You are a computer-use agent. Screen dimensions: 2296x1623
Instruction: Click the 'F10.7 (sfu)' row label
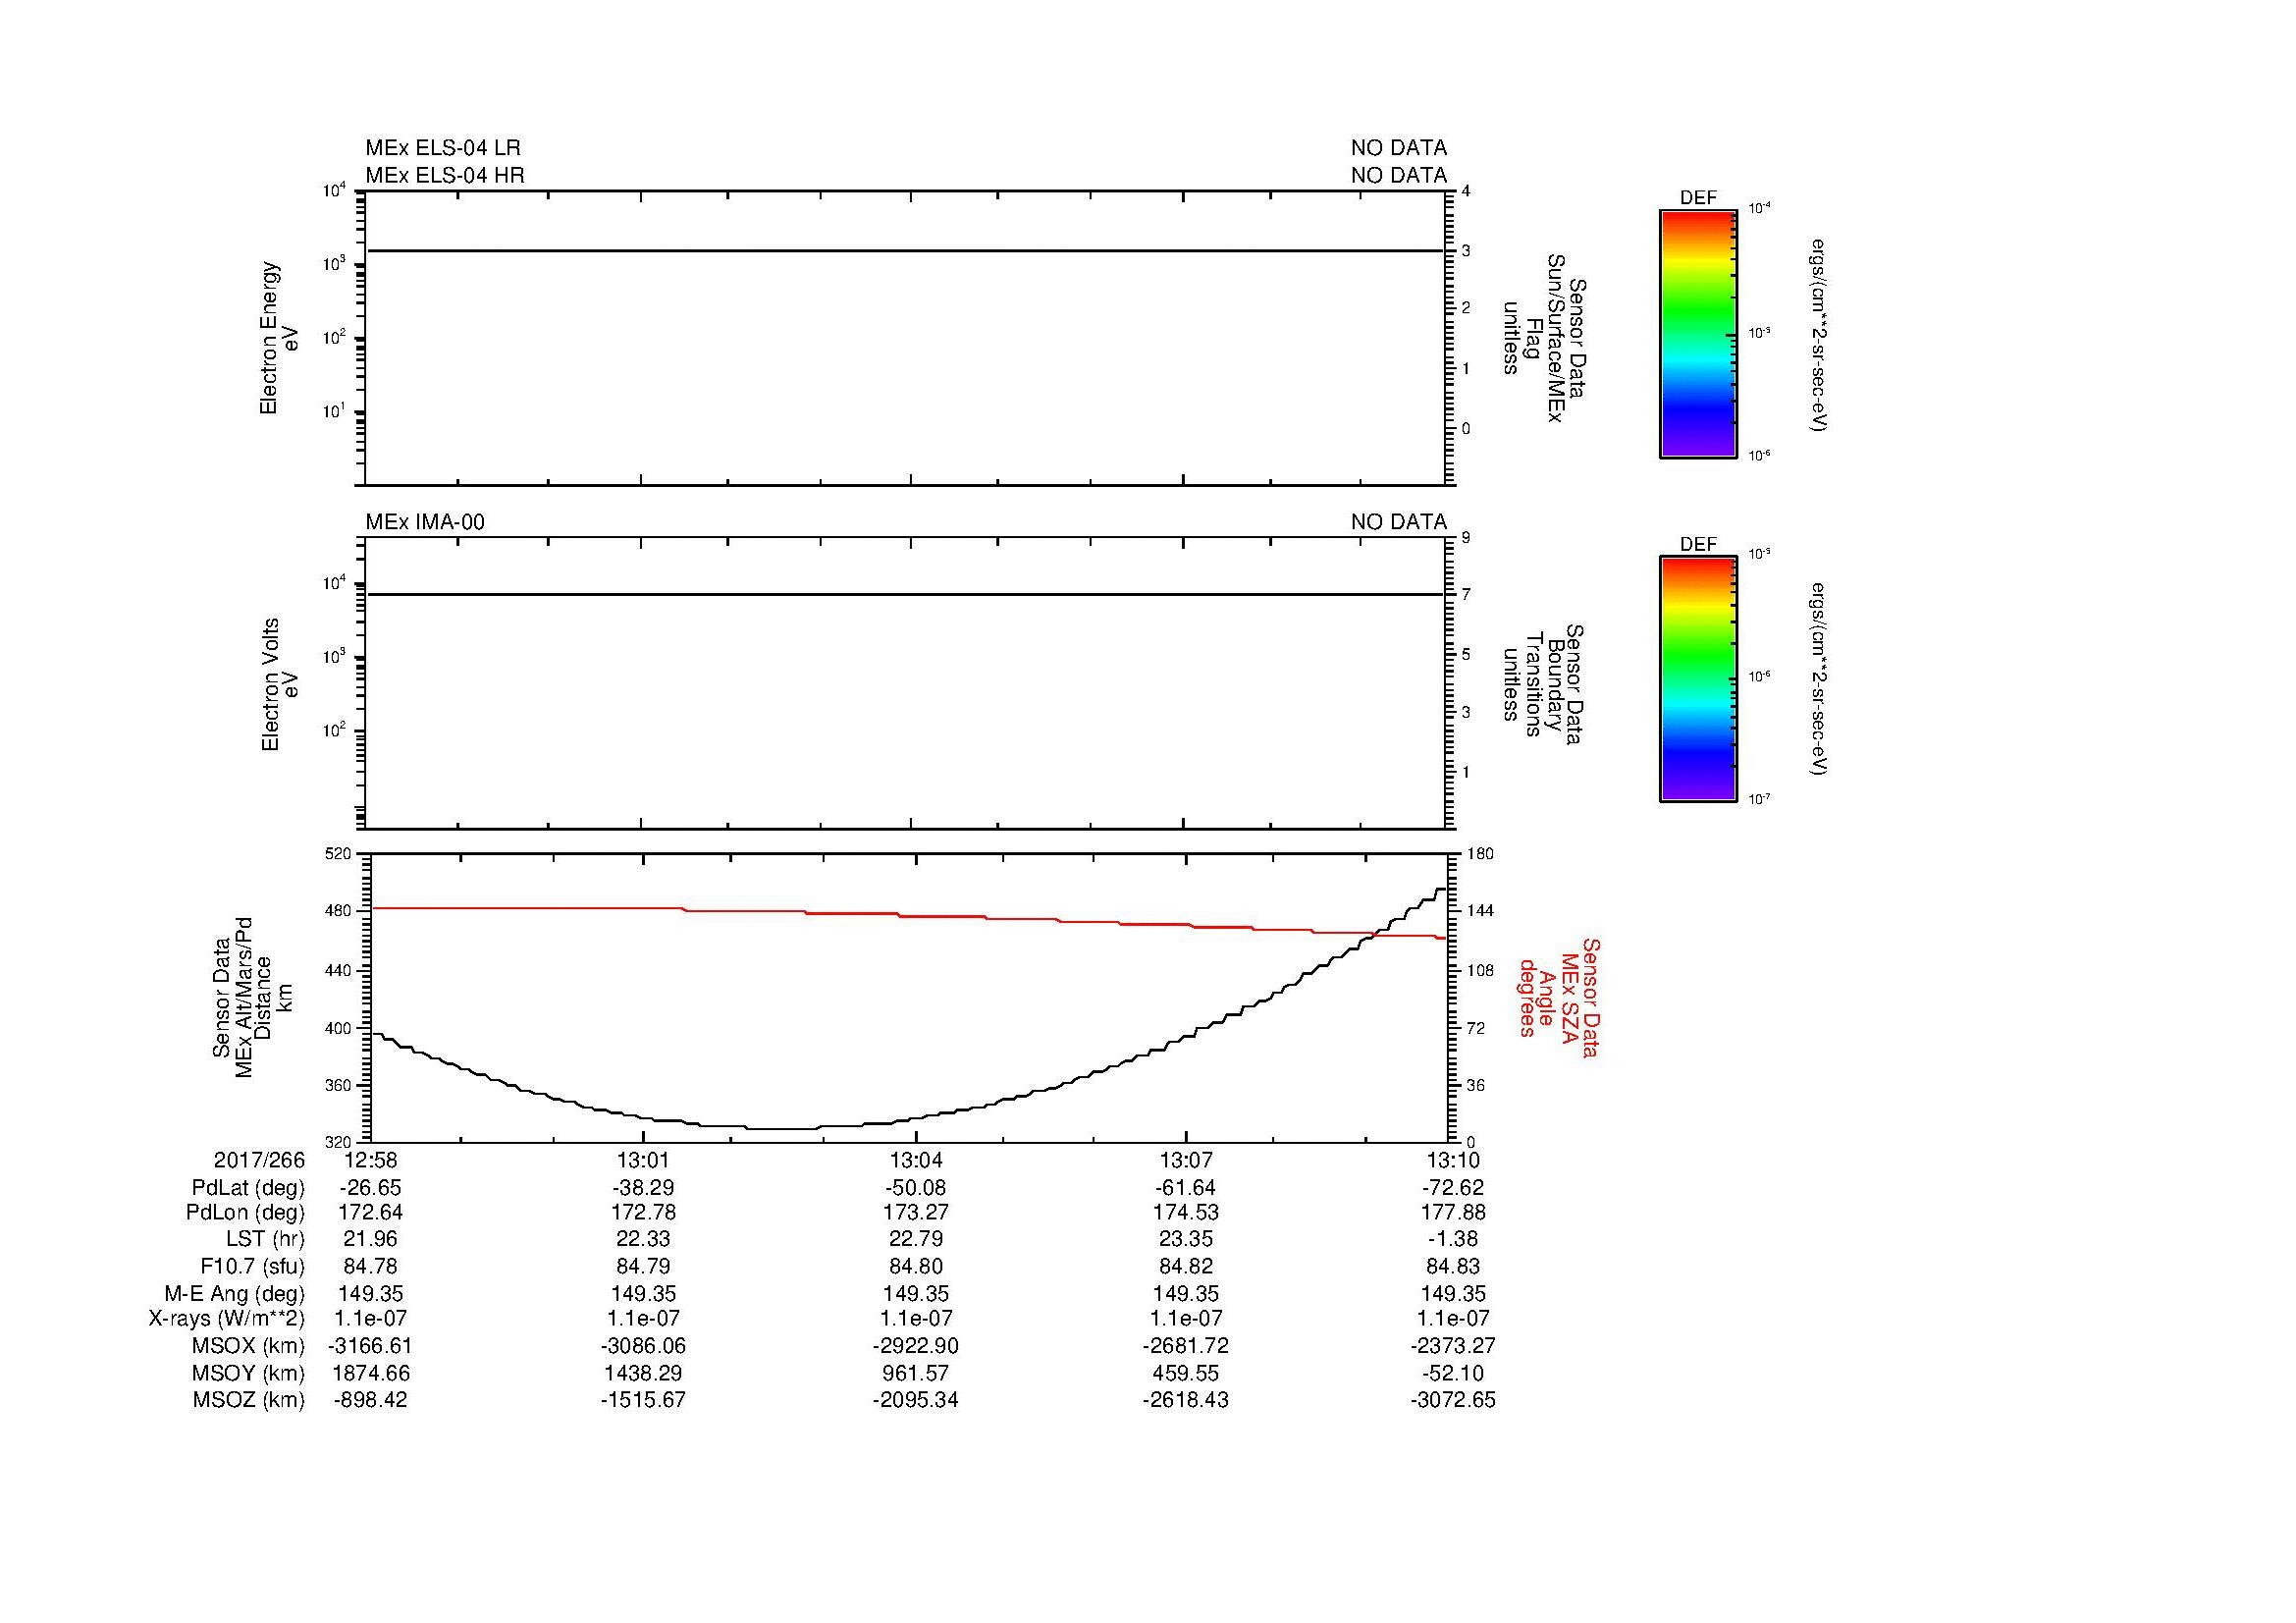click(252, 1267)
